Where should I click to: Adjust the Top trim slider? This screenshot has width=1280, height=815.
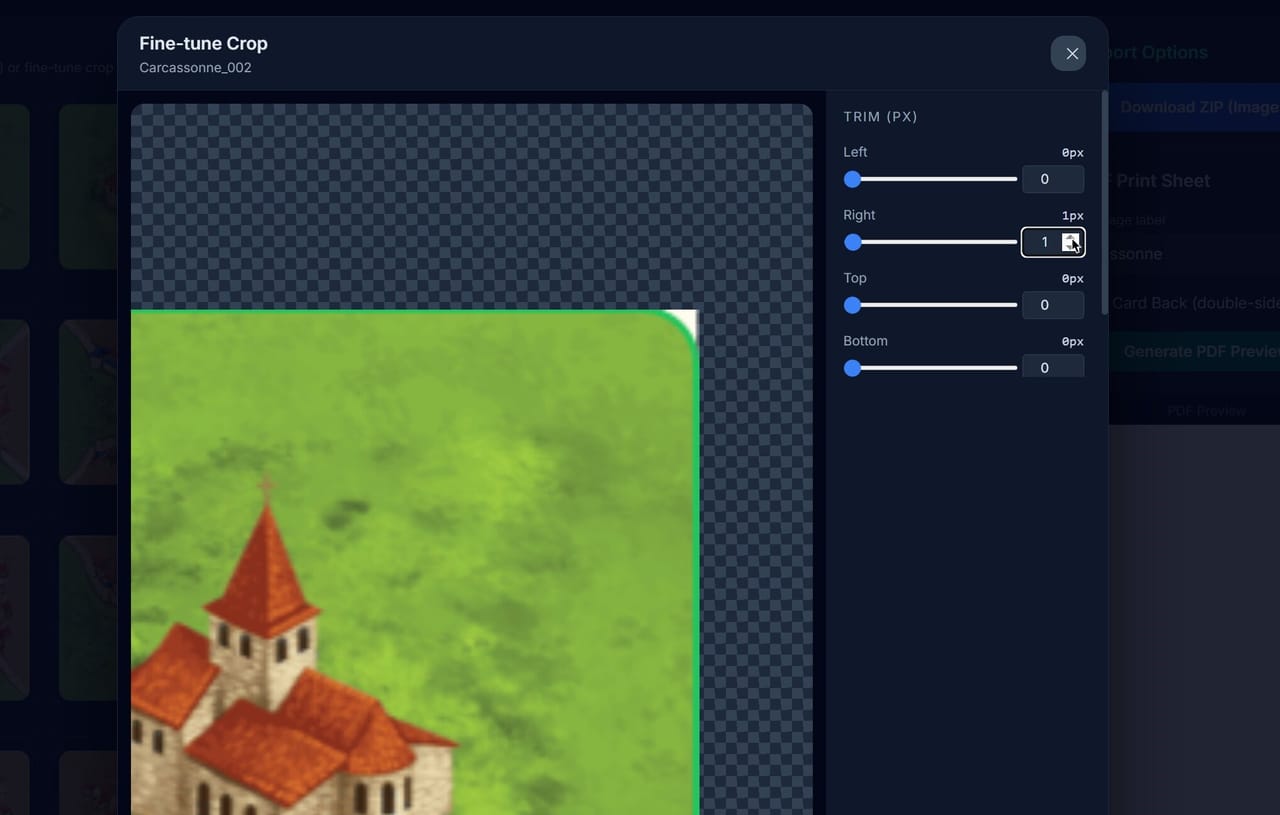pyautogui.click(x=930, y=305)
